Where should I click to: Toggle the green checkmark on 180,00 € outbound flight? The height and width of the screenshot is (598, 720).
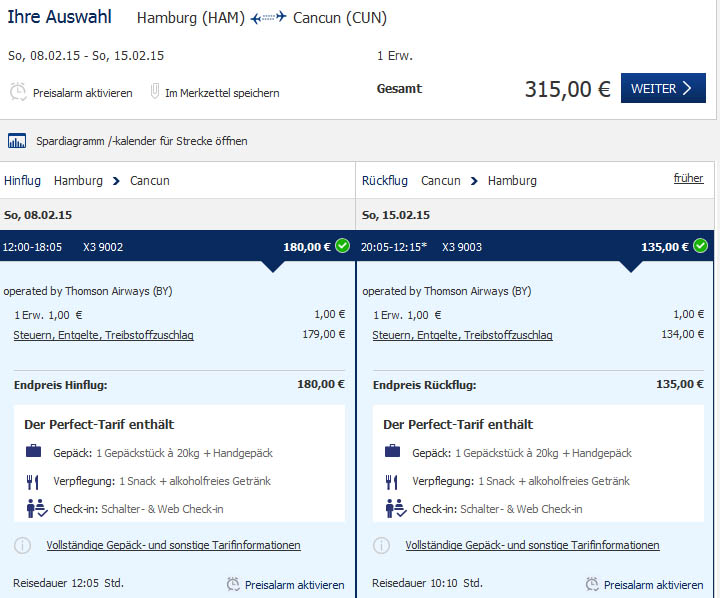[343, 246]
